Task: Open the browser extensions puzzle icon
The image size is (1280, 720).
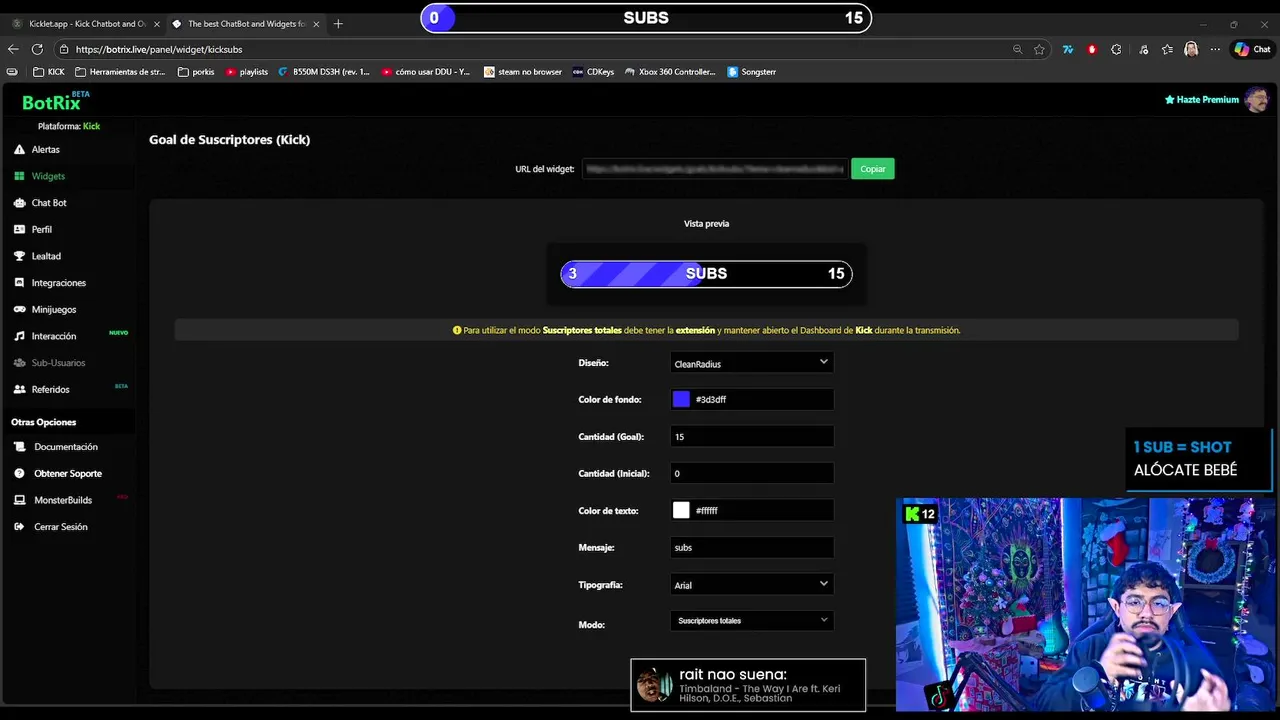Action: coord(1116,49)
